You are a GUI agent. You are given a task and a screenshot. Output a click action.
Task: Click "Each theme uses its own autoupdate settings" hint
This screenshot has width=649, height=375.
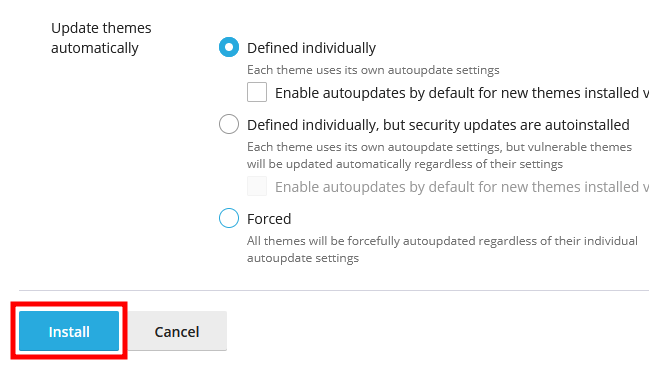click(373, 70)
